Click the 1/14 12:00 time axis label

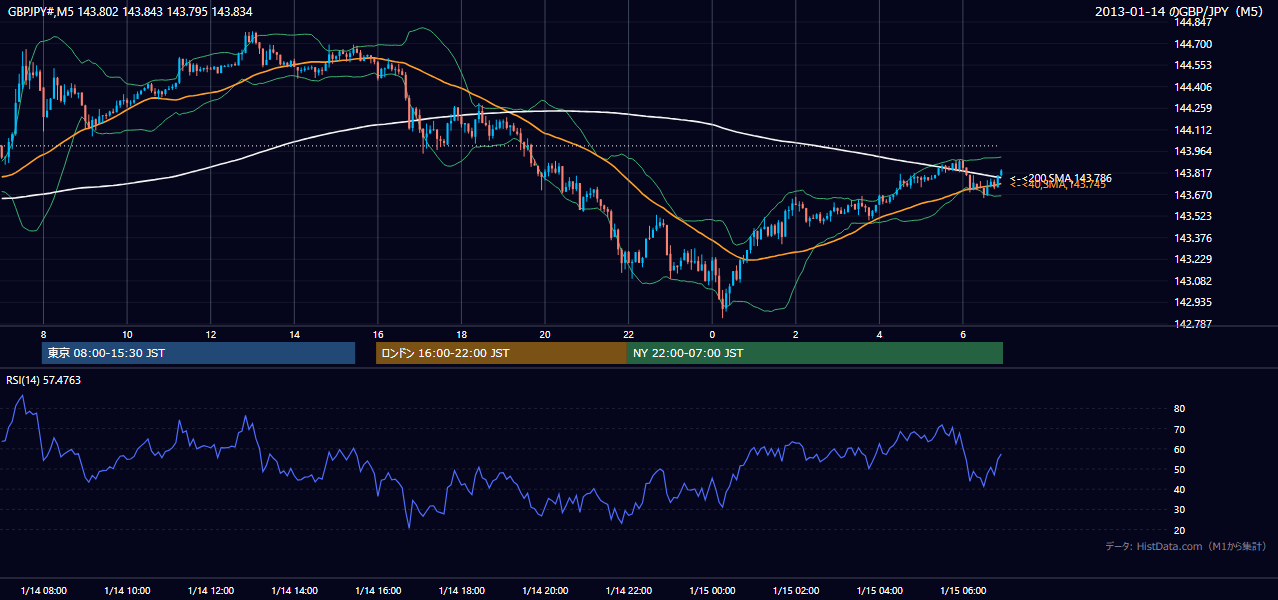[211, 591]
